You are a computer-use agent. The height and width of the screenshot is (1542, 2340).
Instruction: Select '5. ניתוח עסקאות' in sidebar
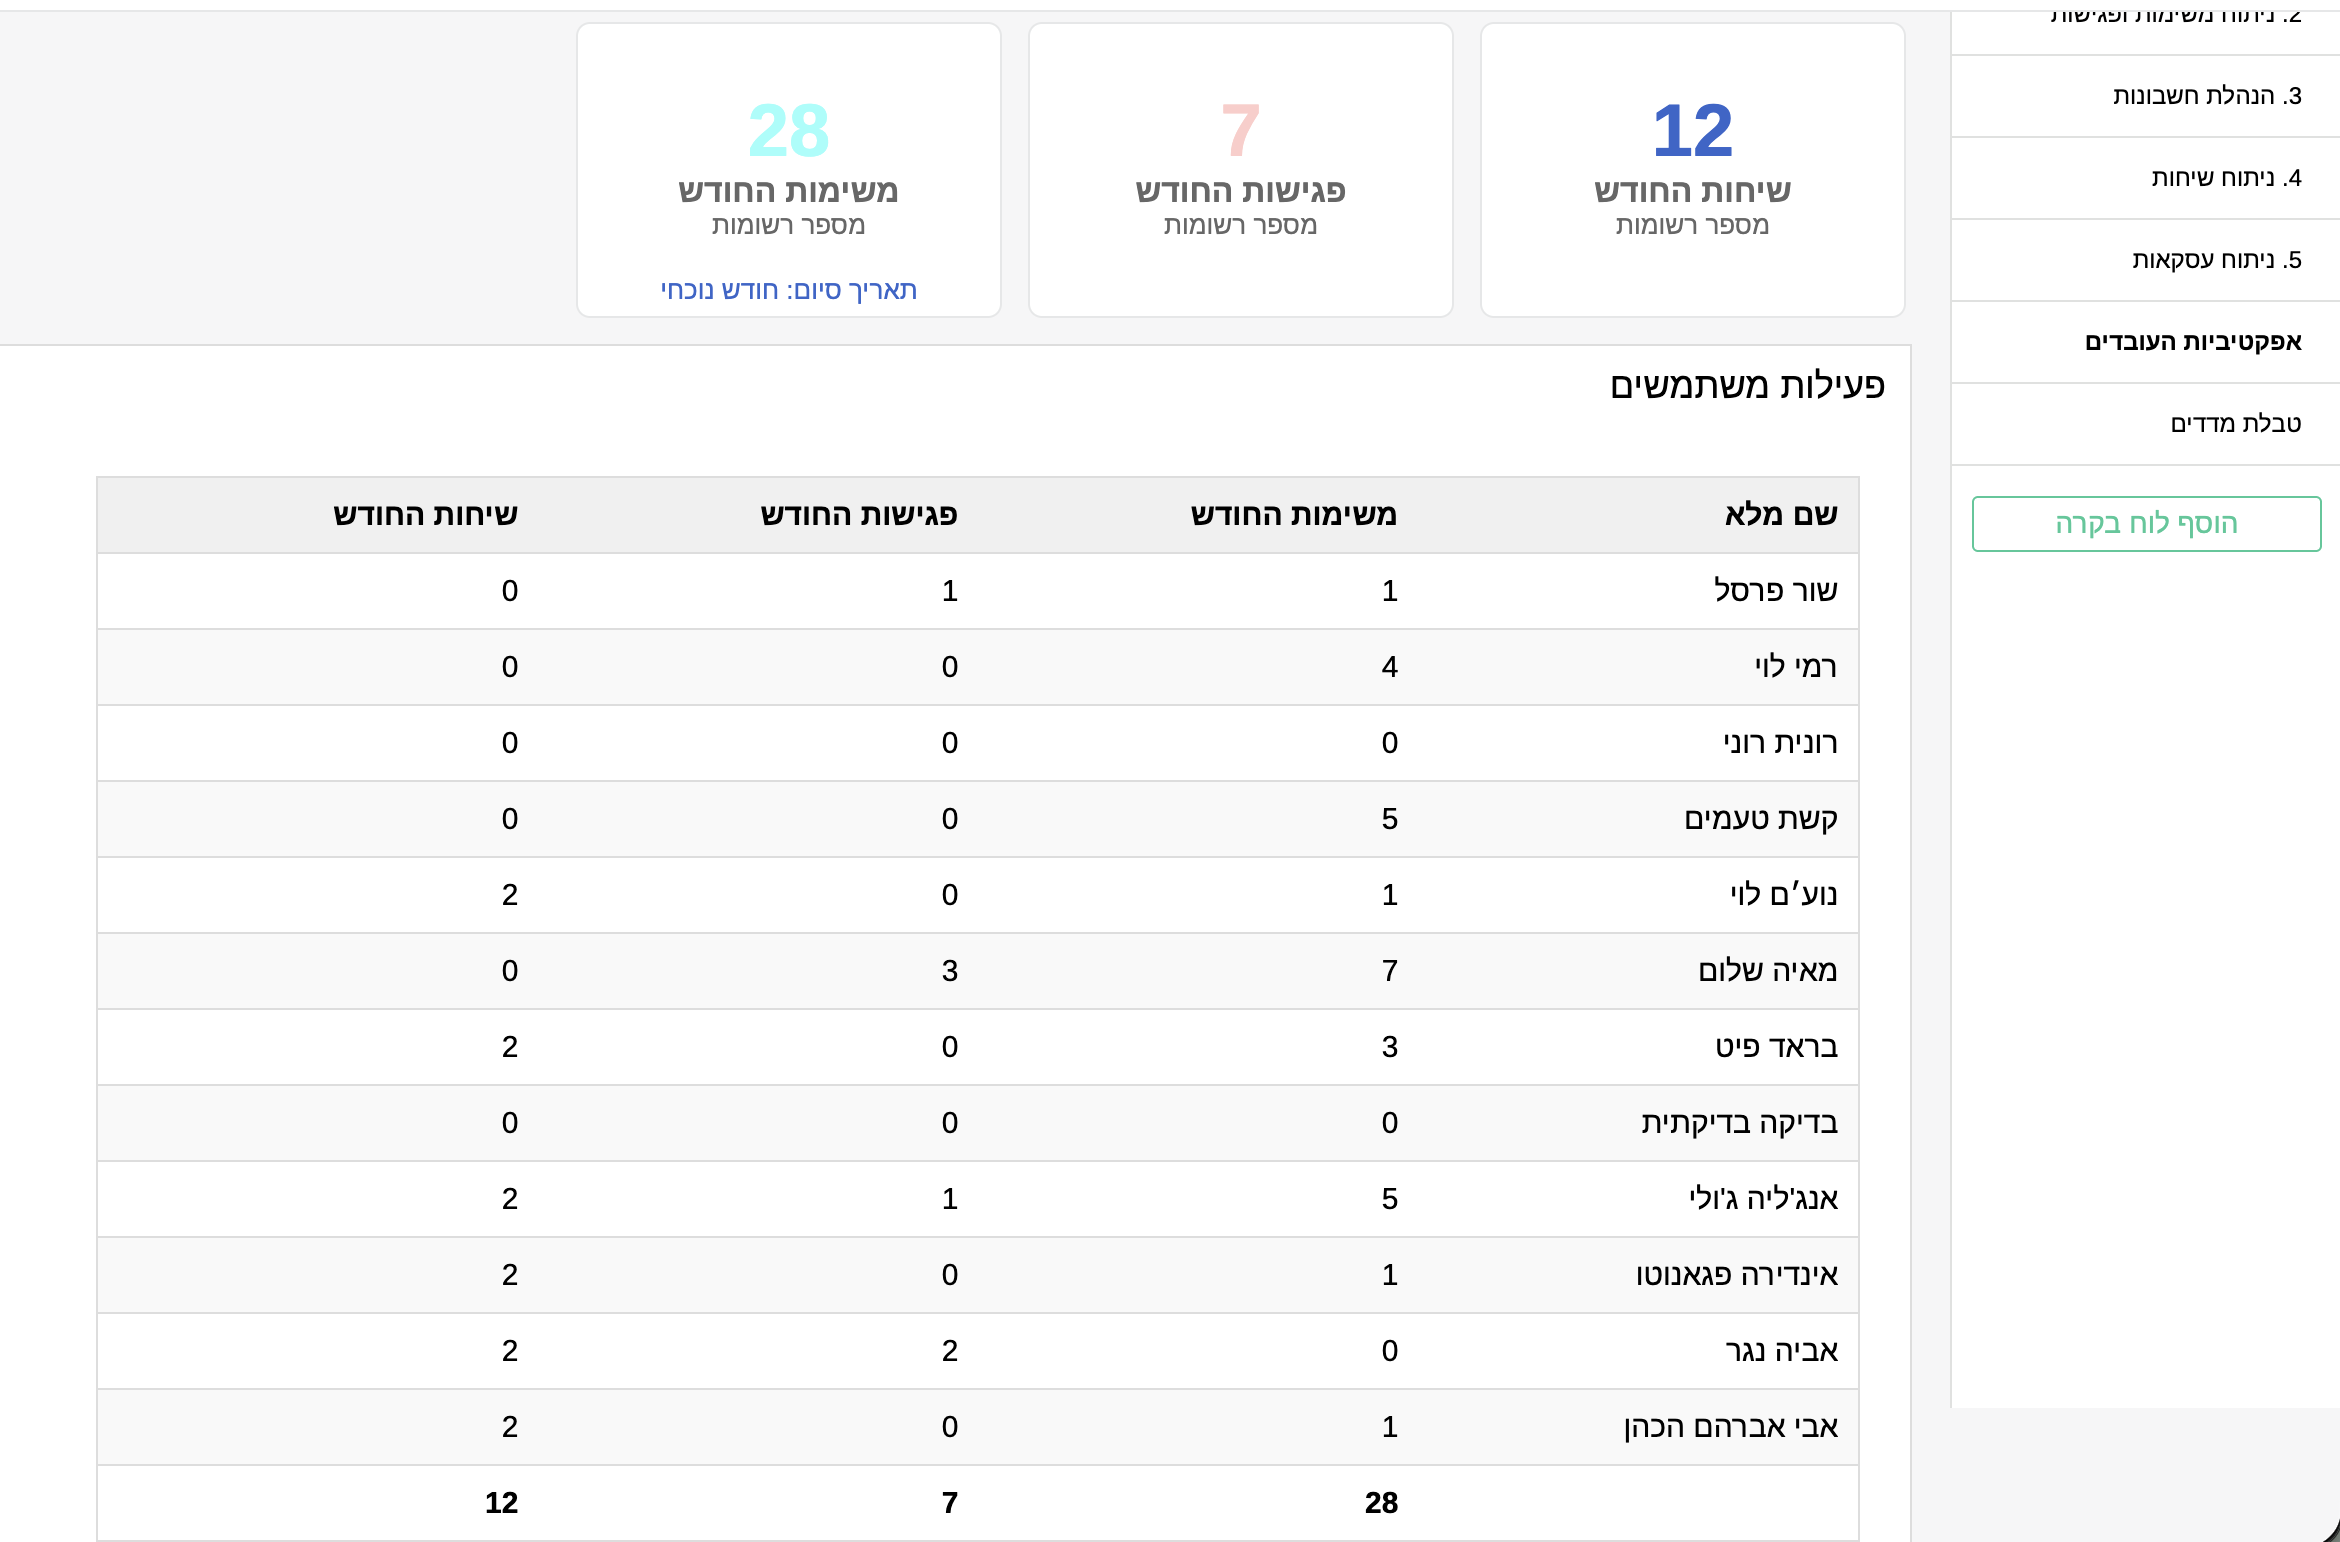point(2216,260)
